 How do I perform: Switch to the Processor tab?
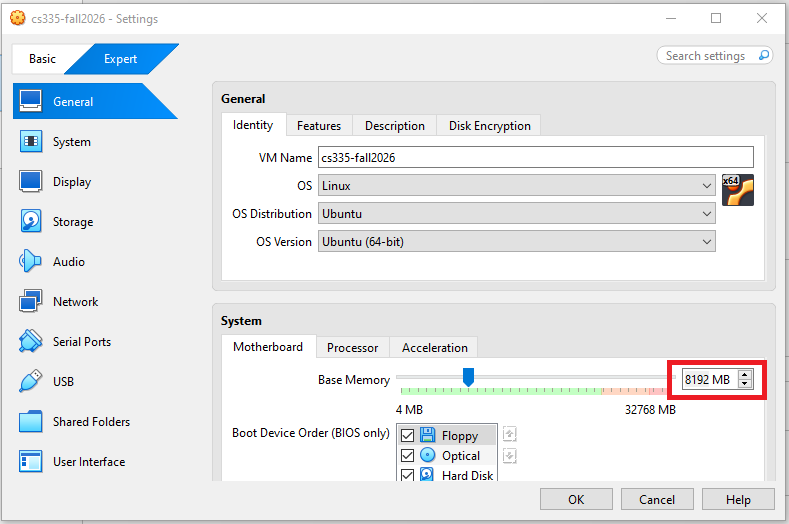click(x=352, y=348)
